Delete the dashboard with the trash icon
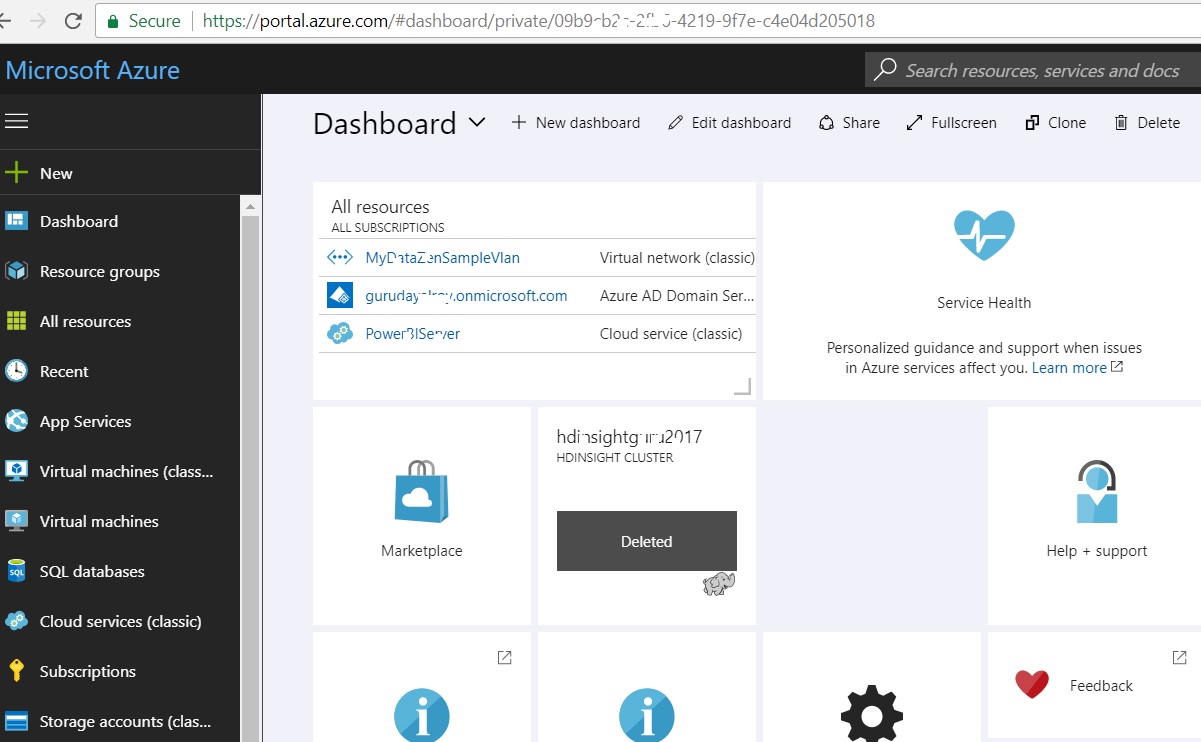 pyautogui.click(x=1120, y=122)
